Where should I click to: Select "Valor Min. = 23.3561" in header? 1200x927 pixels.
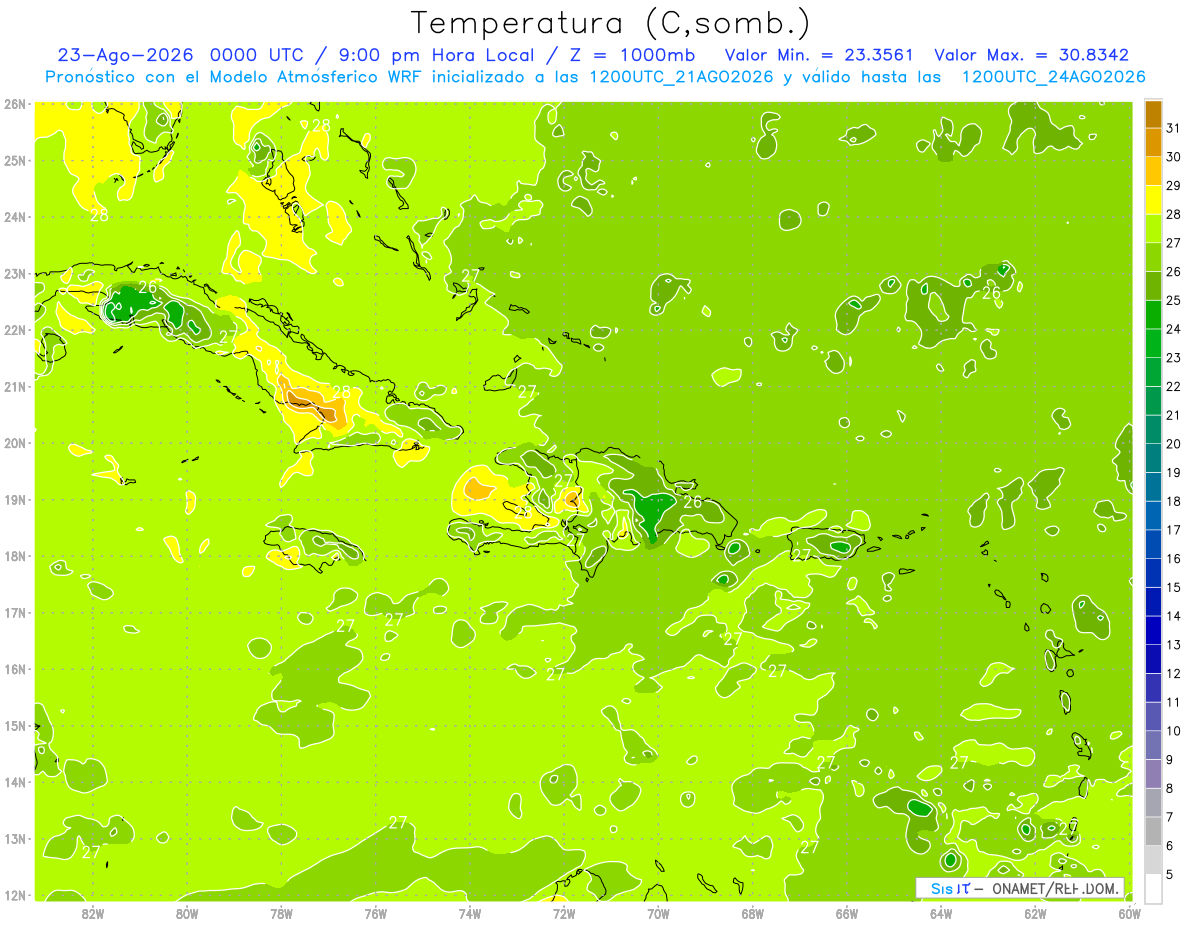tap(819, 55)
